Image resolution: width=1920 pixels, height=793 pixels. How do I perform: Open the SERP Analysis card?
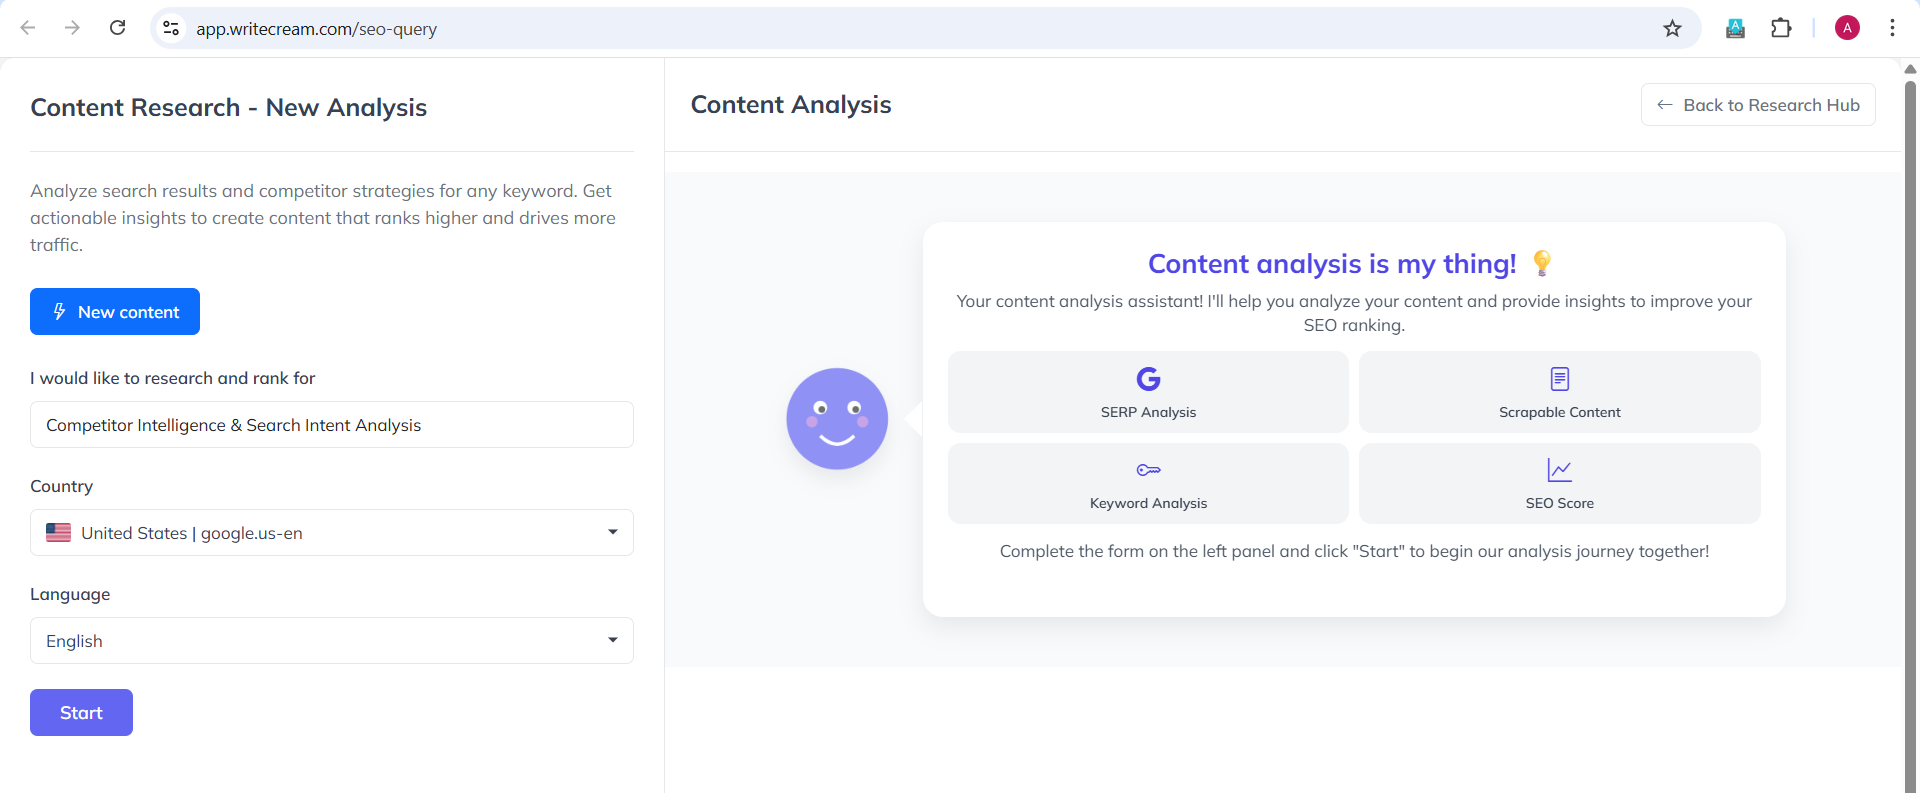[x=1148, y=392]
